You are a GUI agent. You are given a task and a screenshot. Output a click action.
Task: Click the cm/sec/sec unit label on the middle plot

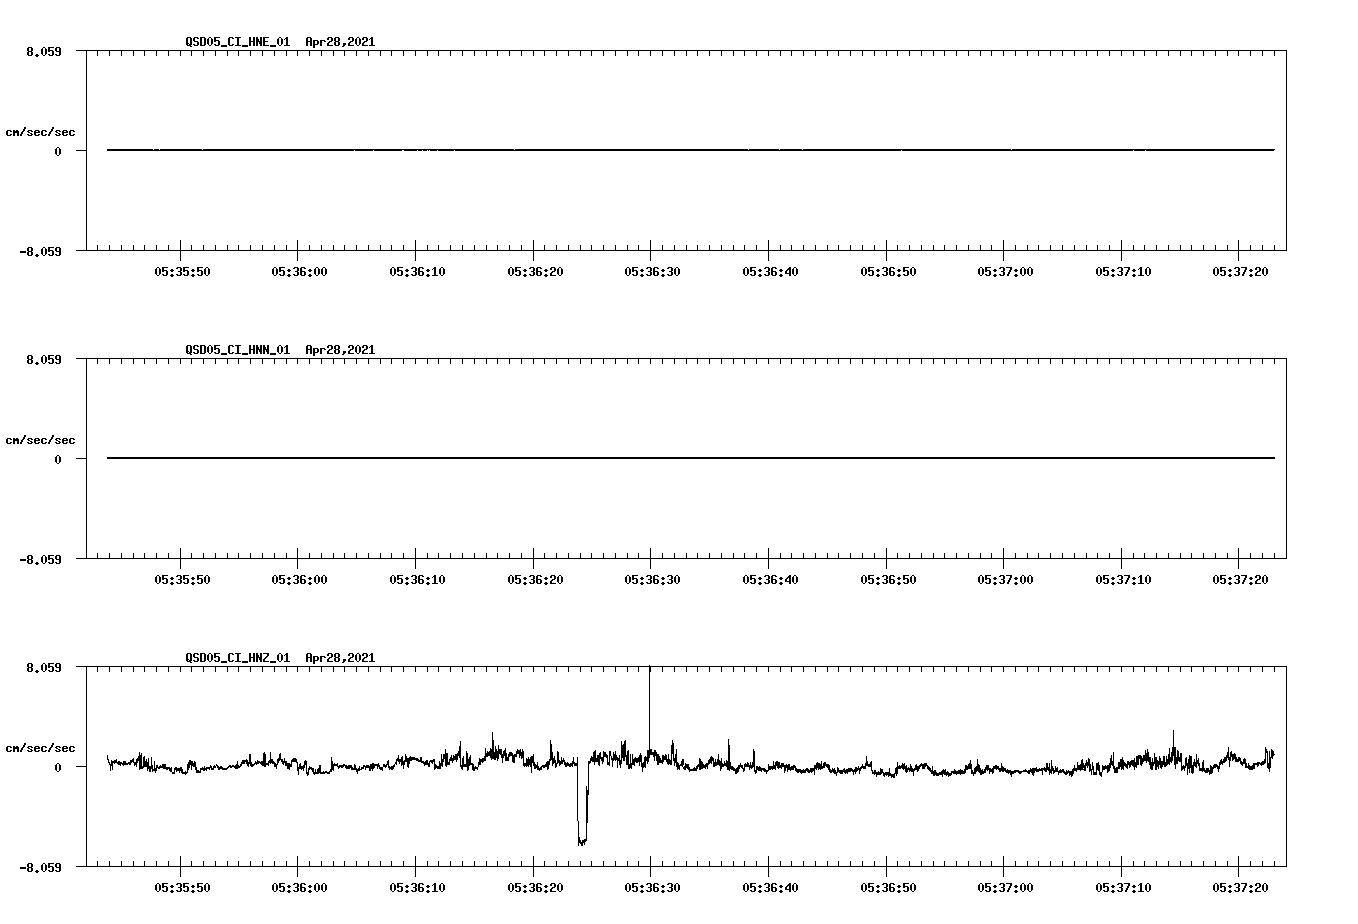(x=40, y=439)
